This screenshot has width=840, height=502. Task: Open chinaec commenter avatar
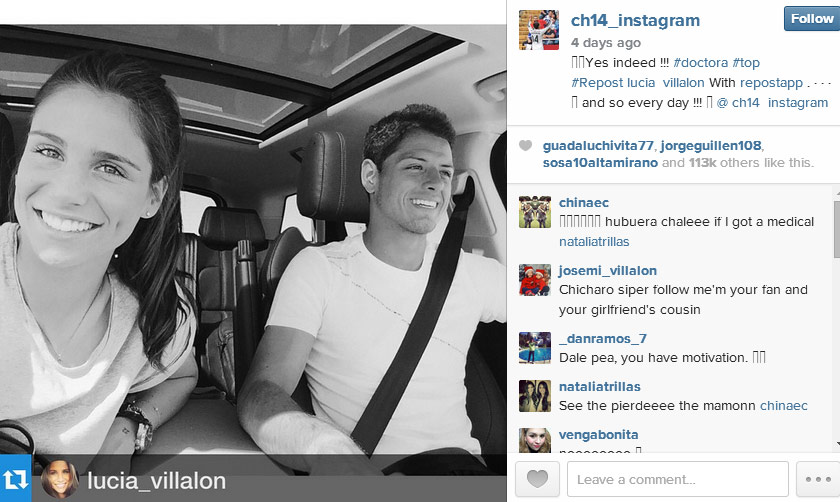coord(535,212)
